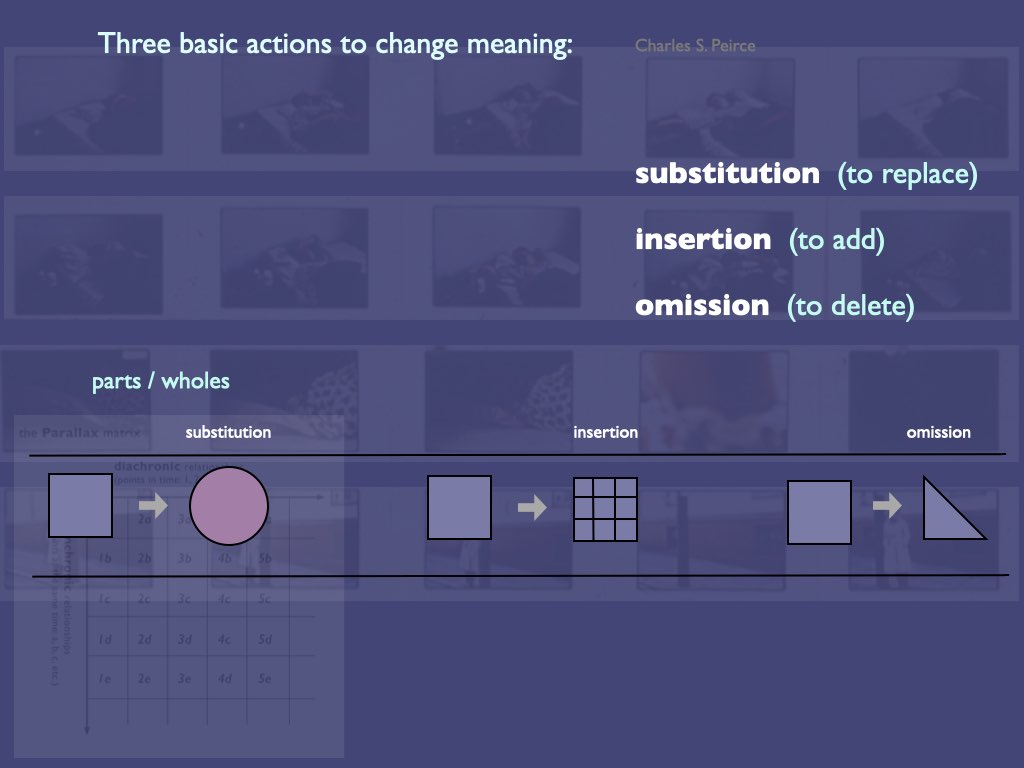Click the bold insertion heading
The height and width of the screenshot is (768, 1024).
tap(703, 240)
